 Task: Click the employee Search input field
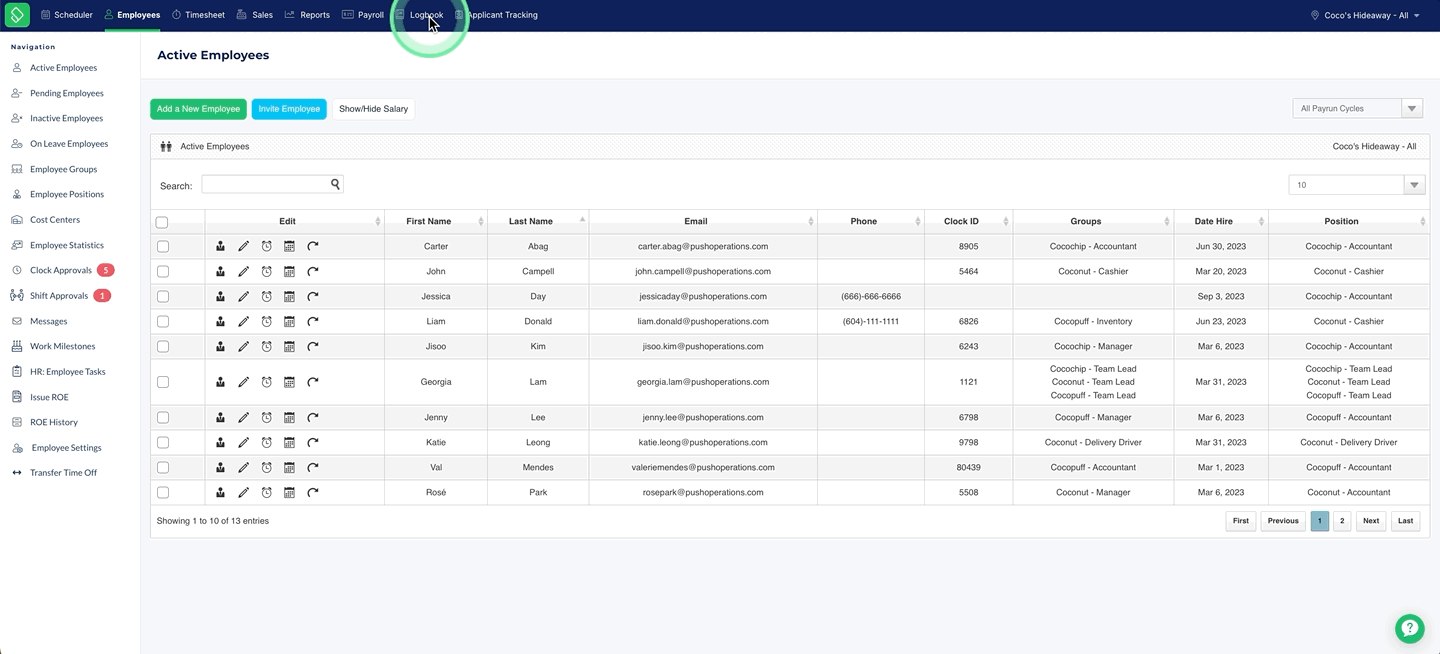pyautogui.click(x=272, y=184)
